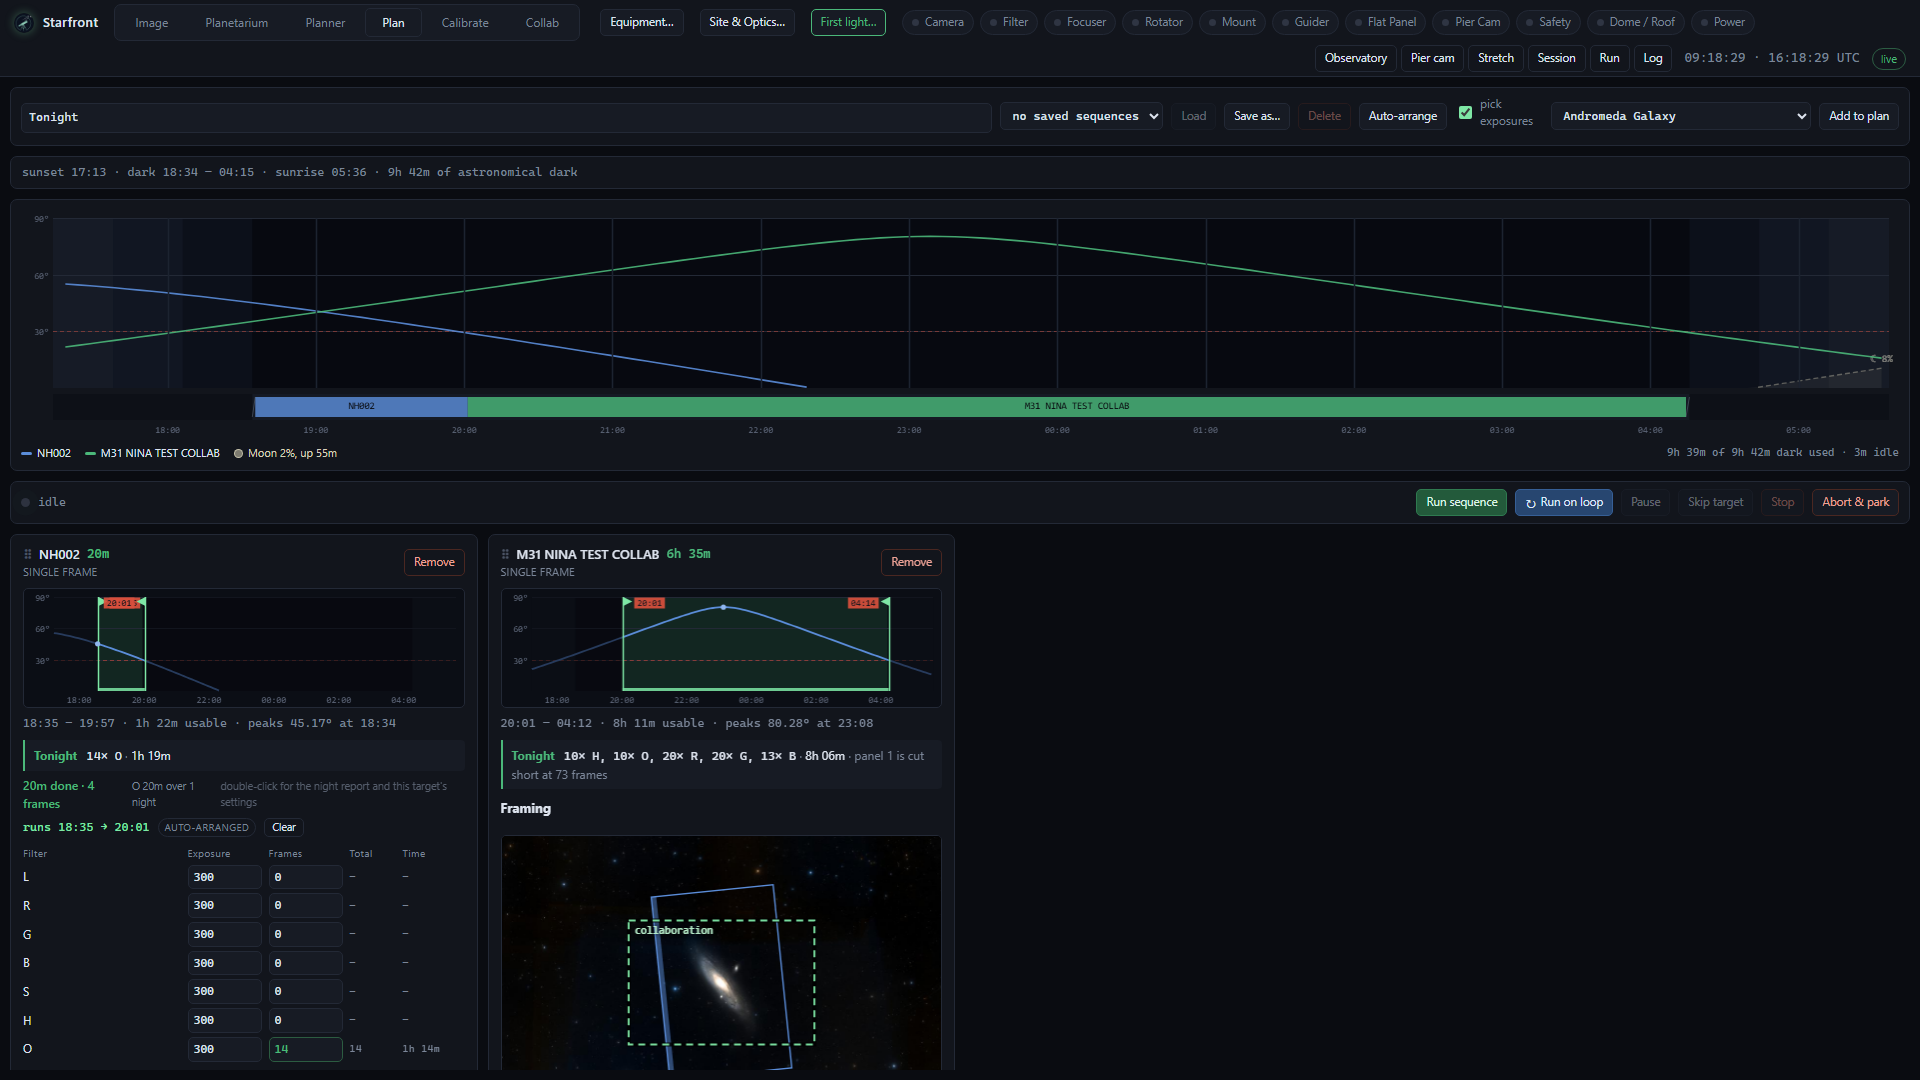The height and width of the screenshot is (1080, 1920).
Task: Switch to the Planetarium tab
Action: pos(236,22)
